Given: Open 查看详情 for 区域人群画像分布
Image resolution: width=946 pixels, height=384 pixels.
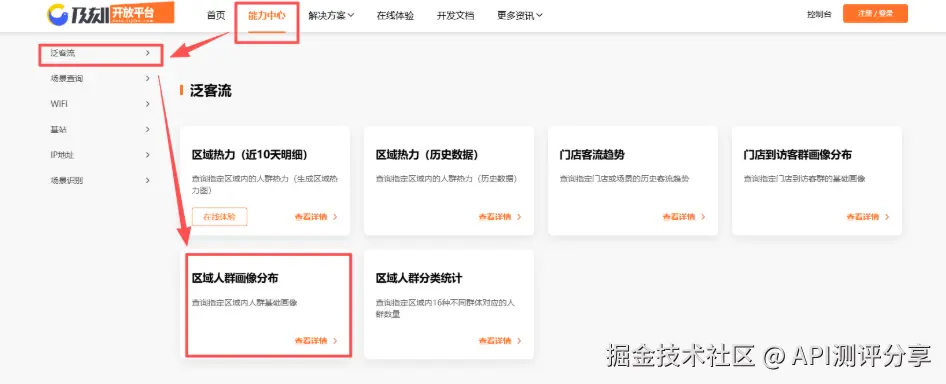Looking at the screenshot, I should point(316,341).
